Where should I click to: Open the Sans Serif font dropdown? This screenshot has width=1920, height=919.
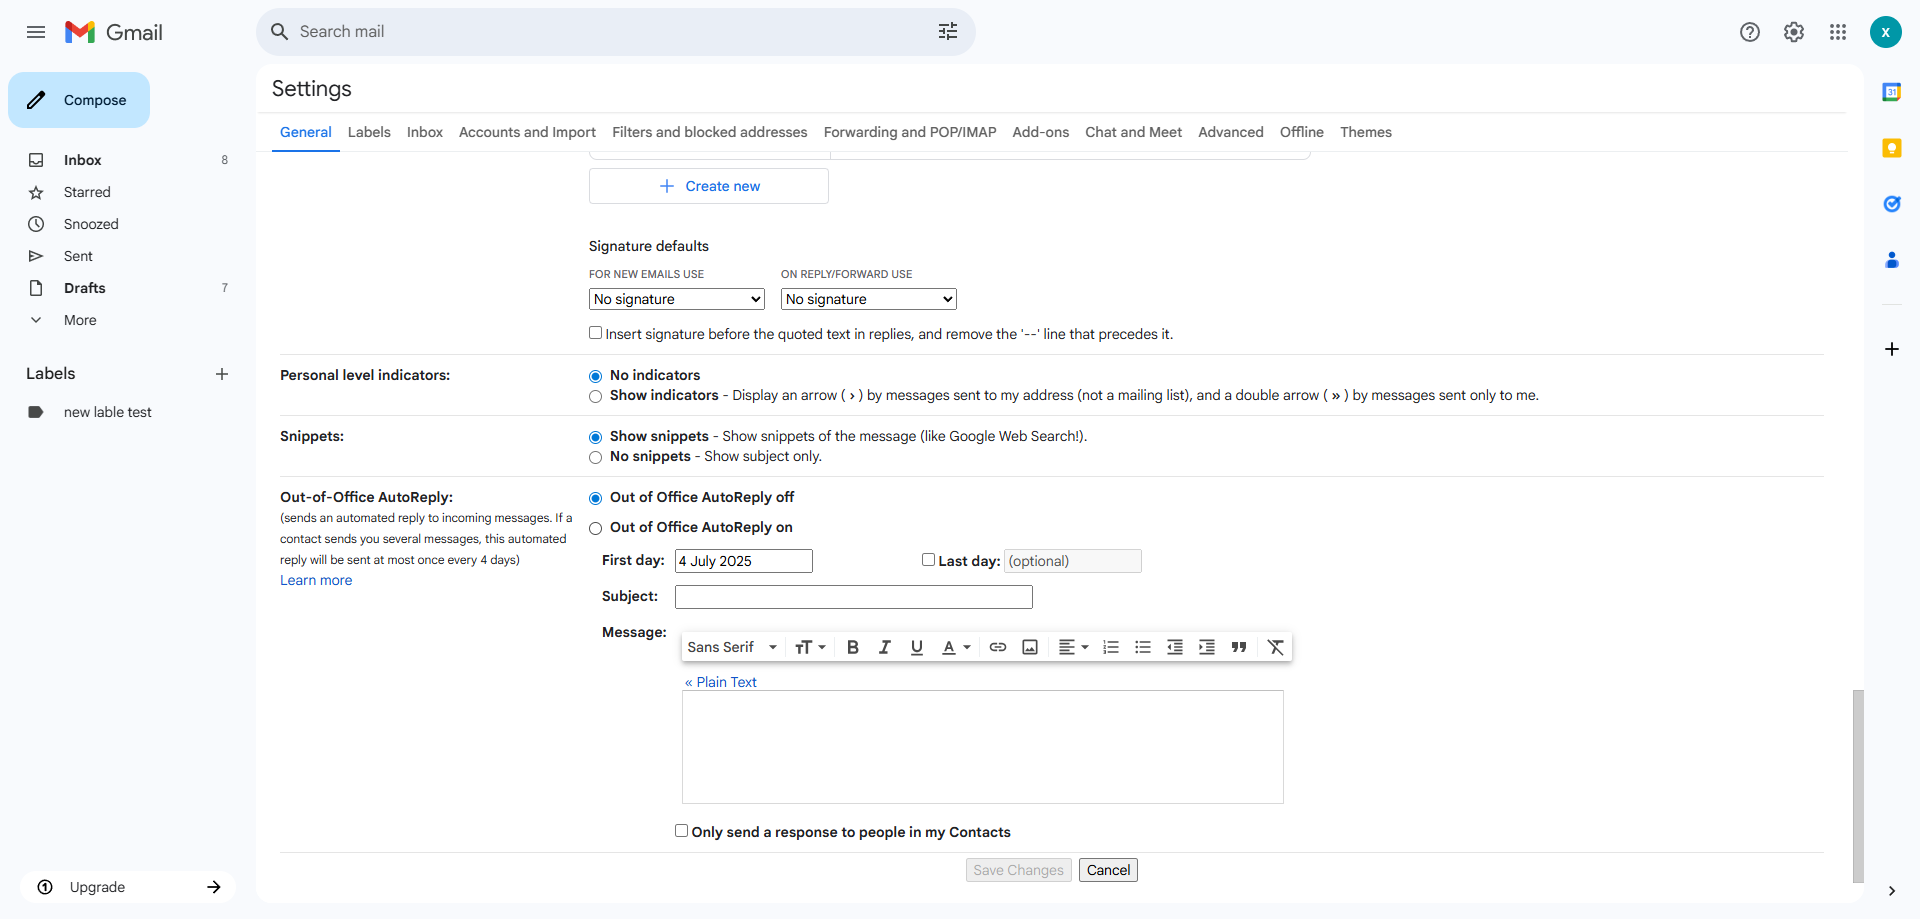(x=732, y=647)
